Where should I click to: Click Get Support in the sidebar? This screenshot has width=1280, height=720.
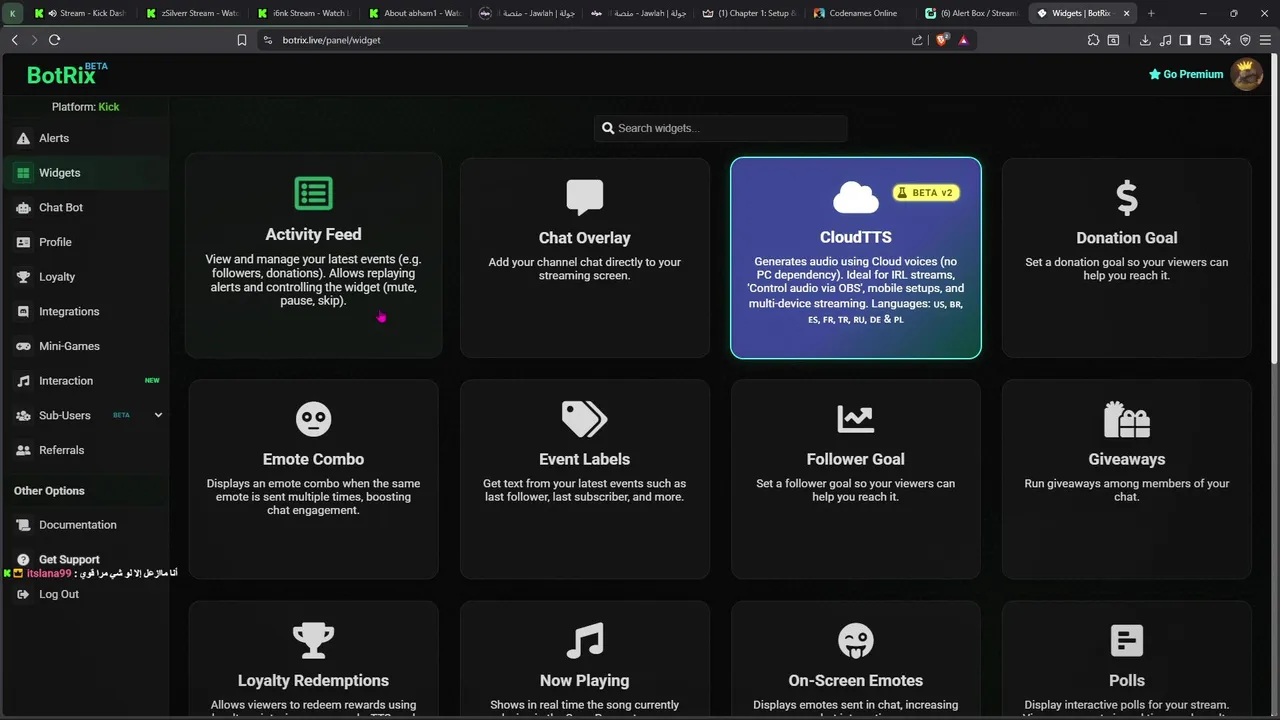(x=84, y=559)
